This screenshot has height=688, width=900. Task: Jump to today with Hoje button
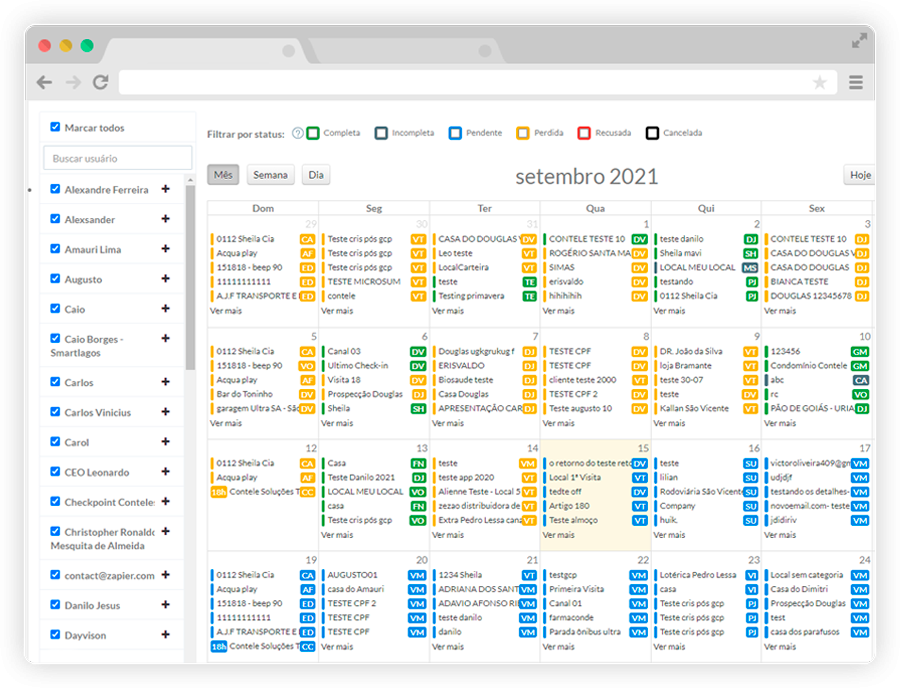click(x=860, y=174)
